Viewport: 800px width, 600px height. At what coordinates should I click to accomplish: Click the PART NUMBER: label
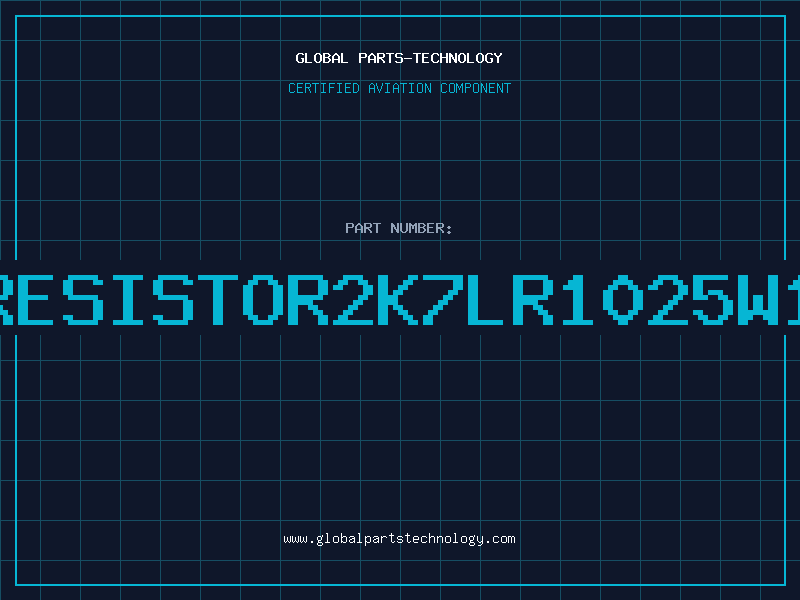pos(399,228)
